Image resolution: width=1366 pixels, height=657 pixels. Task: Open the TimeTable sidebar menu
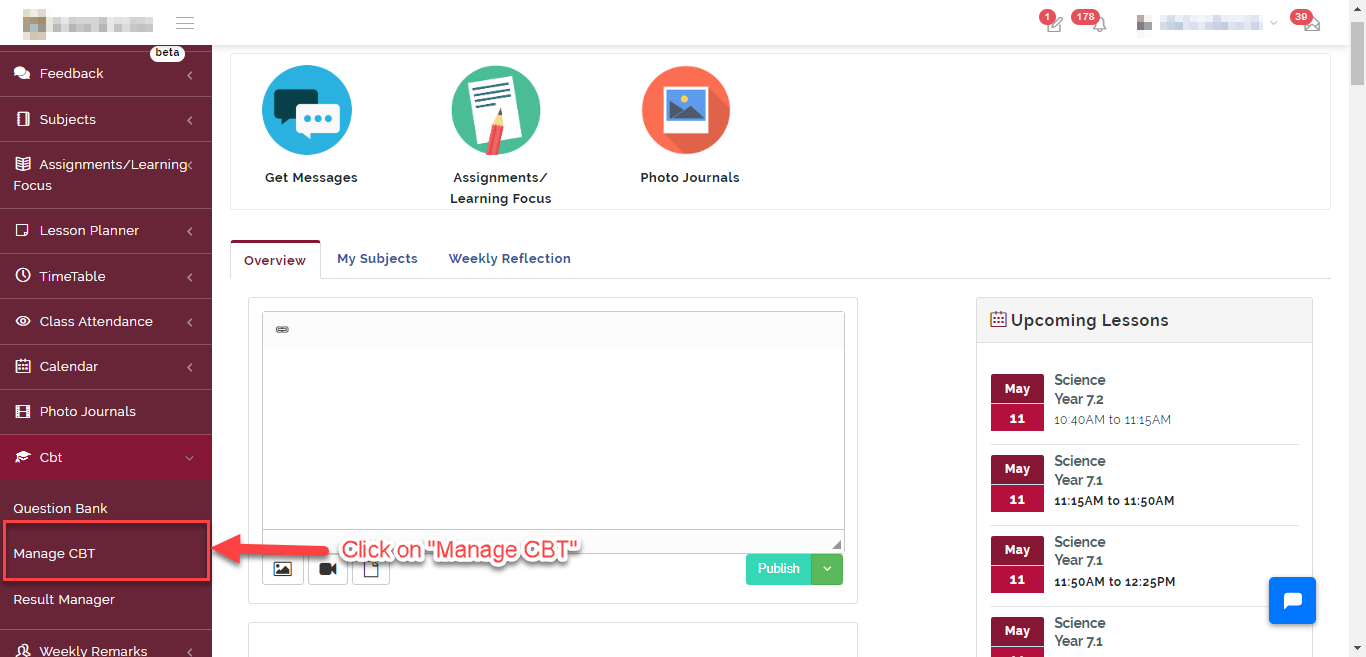click(x=106, y=276)
